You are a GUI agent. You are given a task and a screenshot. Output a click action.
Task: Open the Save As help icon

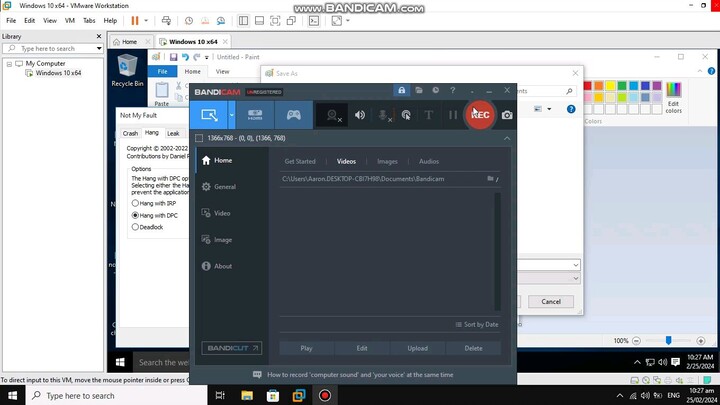click(x=571, y=109)
